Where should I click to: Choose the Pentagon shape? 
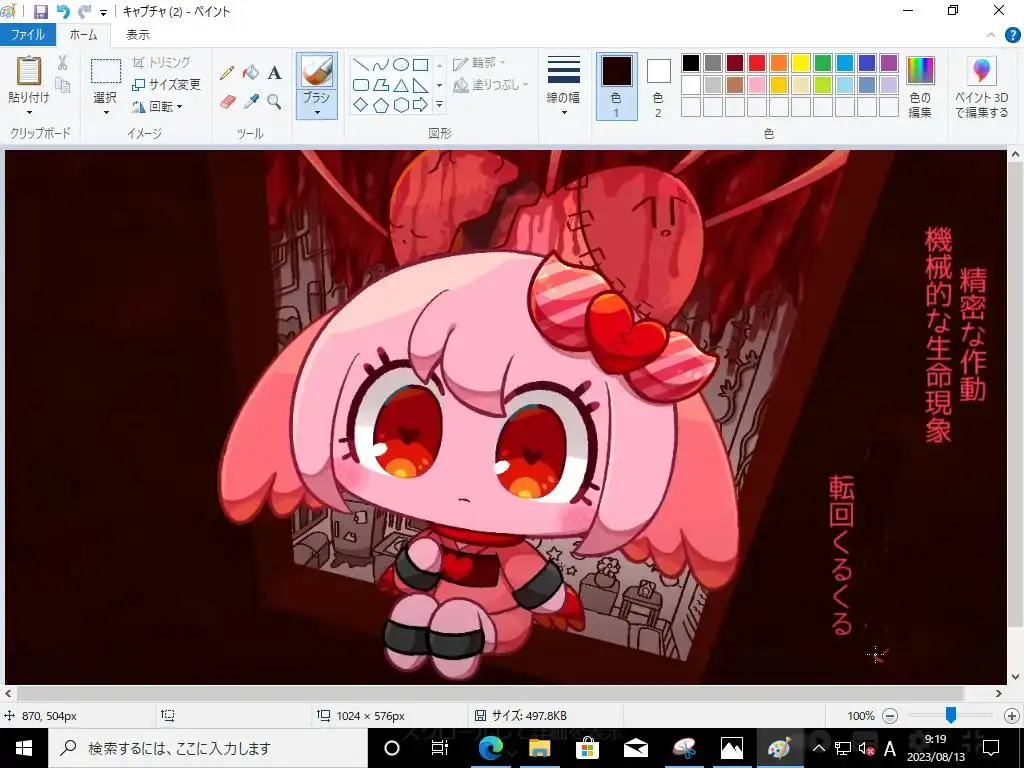pos(381,104)
